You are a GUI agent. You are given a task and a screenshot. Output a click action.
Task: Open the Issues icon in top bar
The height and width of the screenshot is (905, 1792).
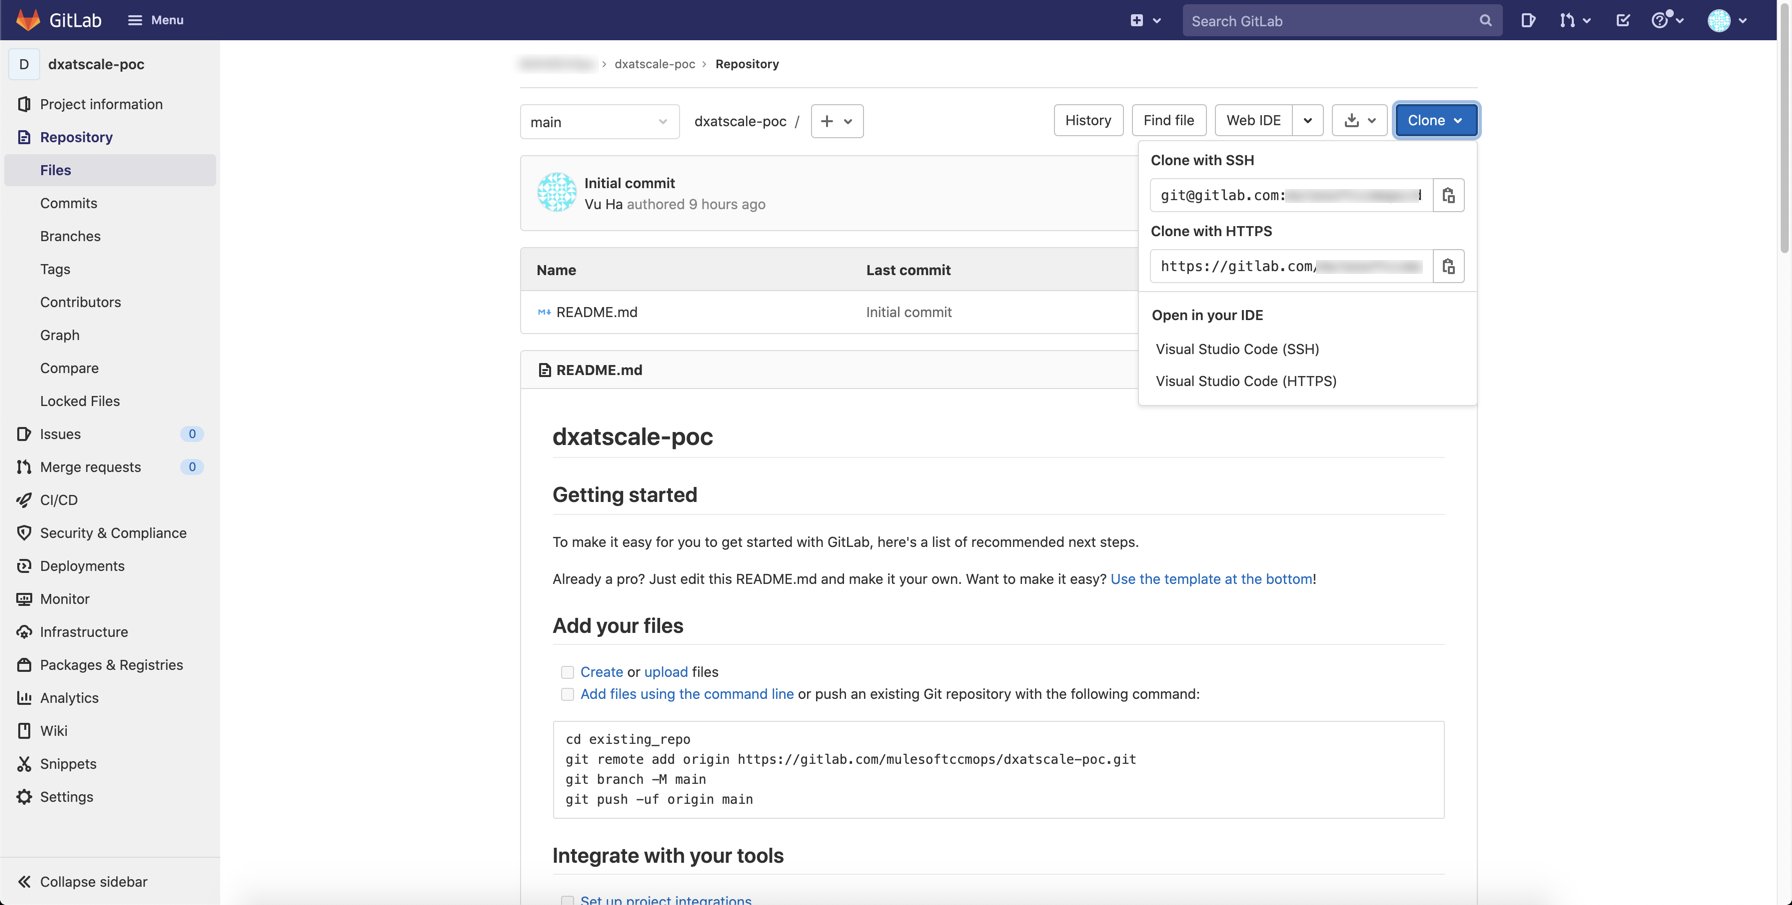coord(1528,20)
